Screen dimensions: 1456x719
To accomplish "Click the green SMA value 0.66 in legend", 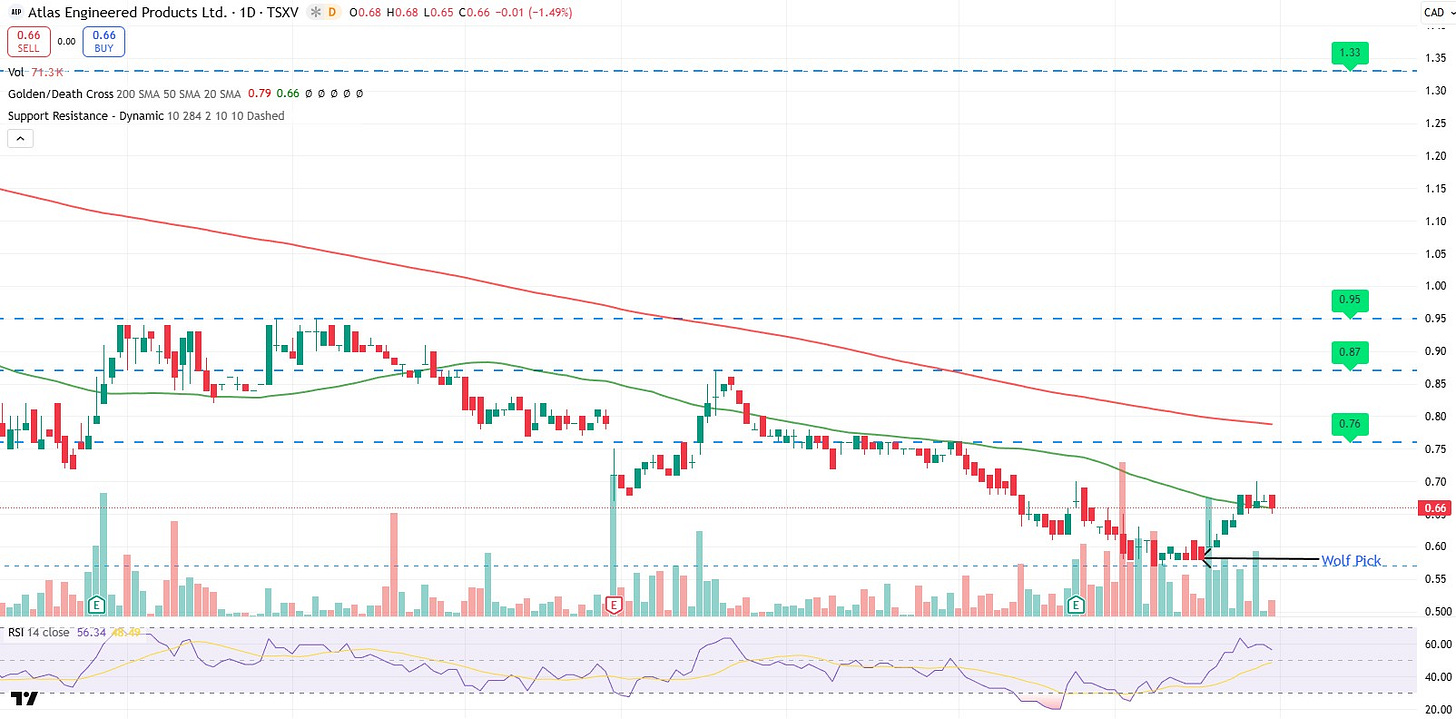I will click(287, 93).
